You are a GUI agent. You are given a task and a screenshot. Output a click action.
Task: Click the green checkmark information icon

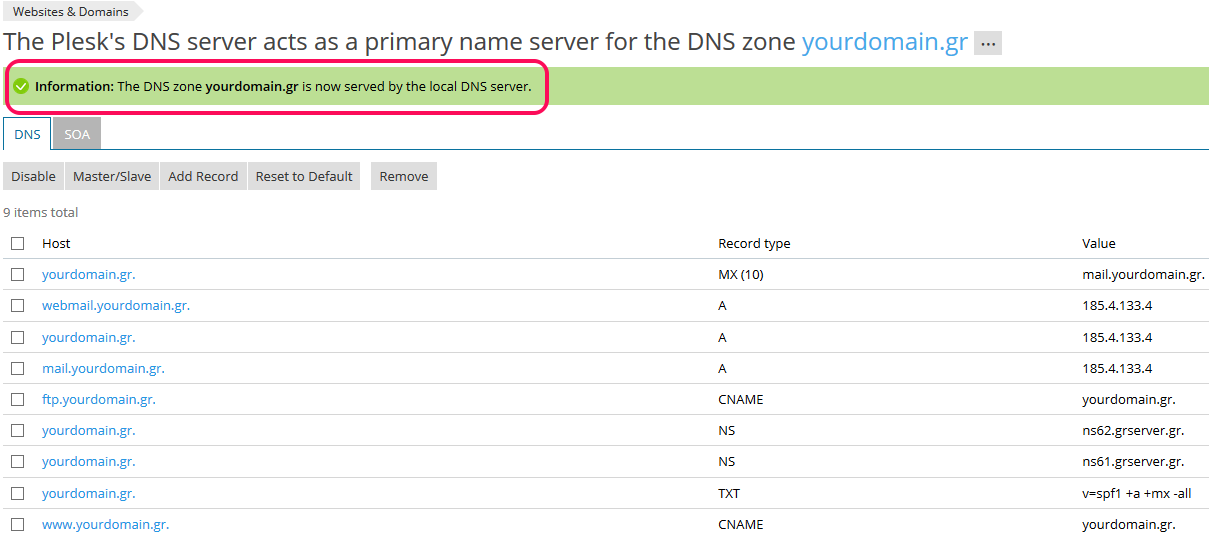[21, 86]
